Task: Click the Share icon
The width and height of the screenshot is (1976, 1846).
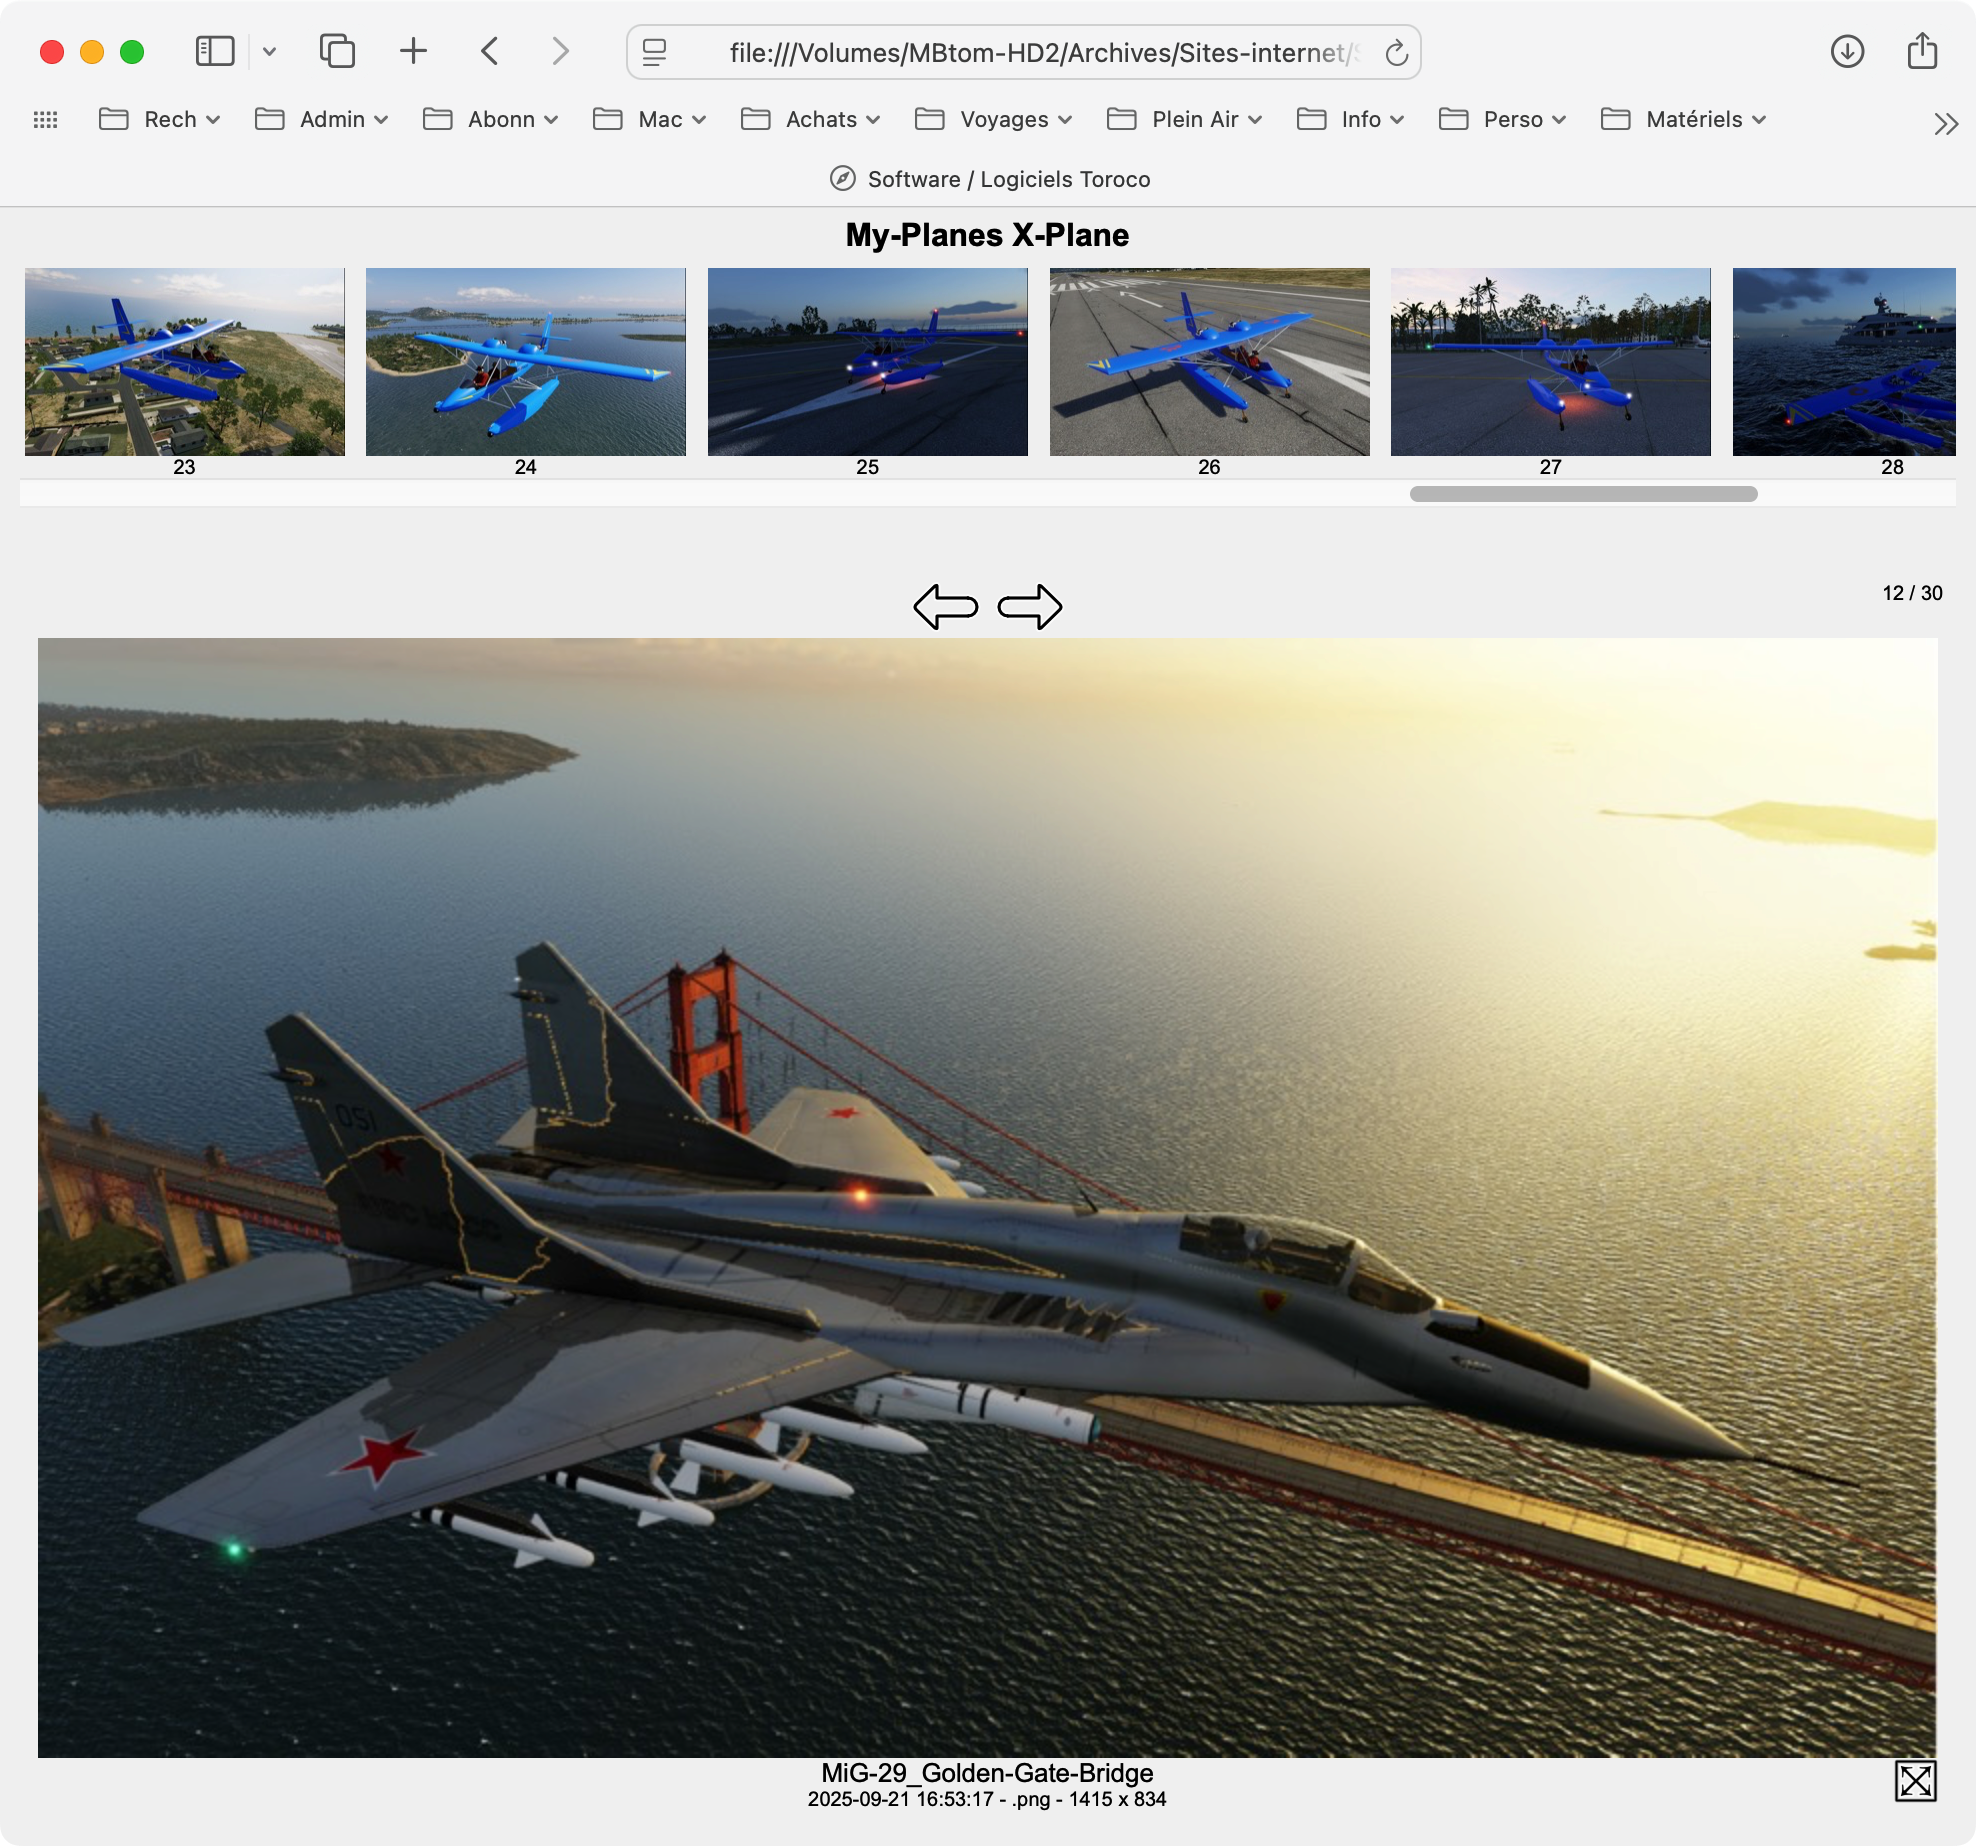Action: click(x=1922, y=52)
